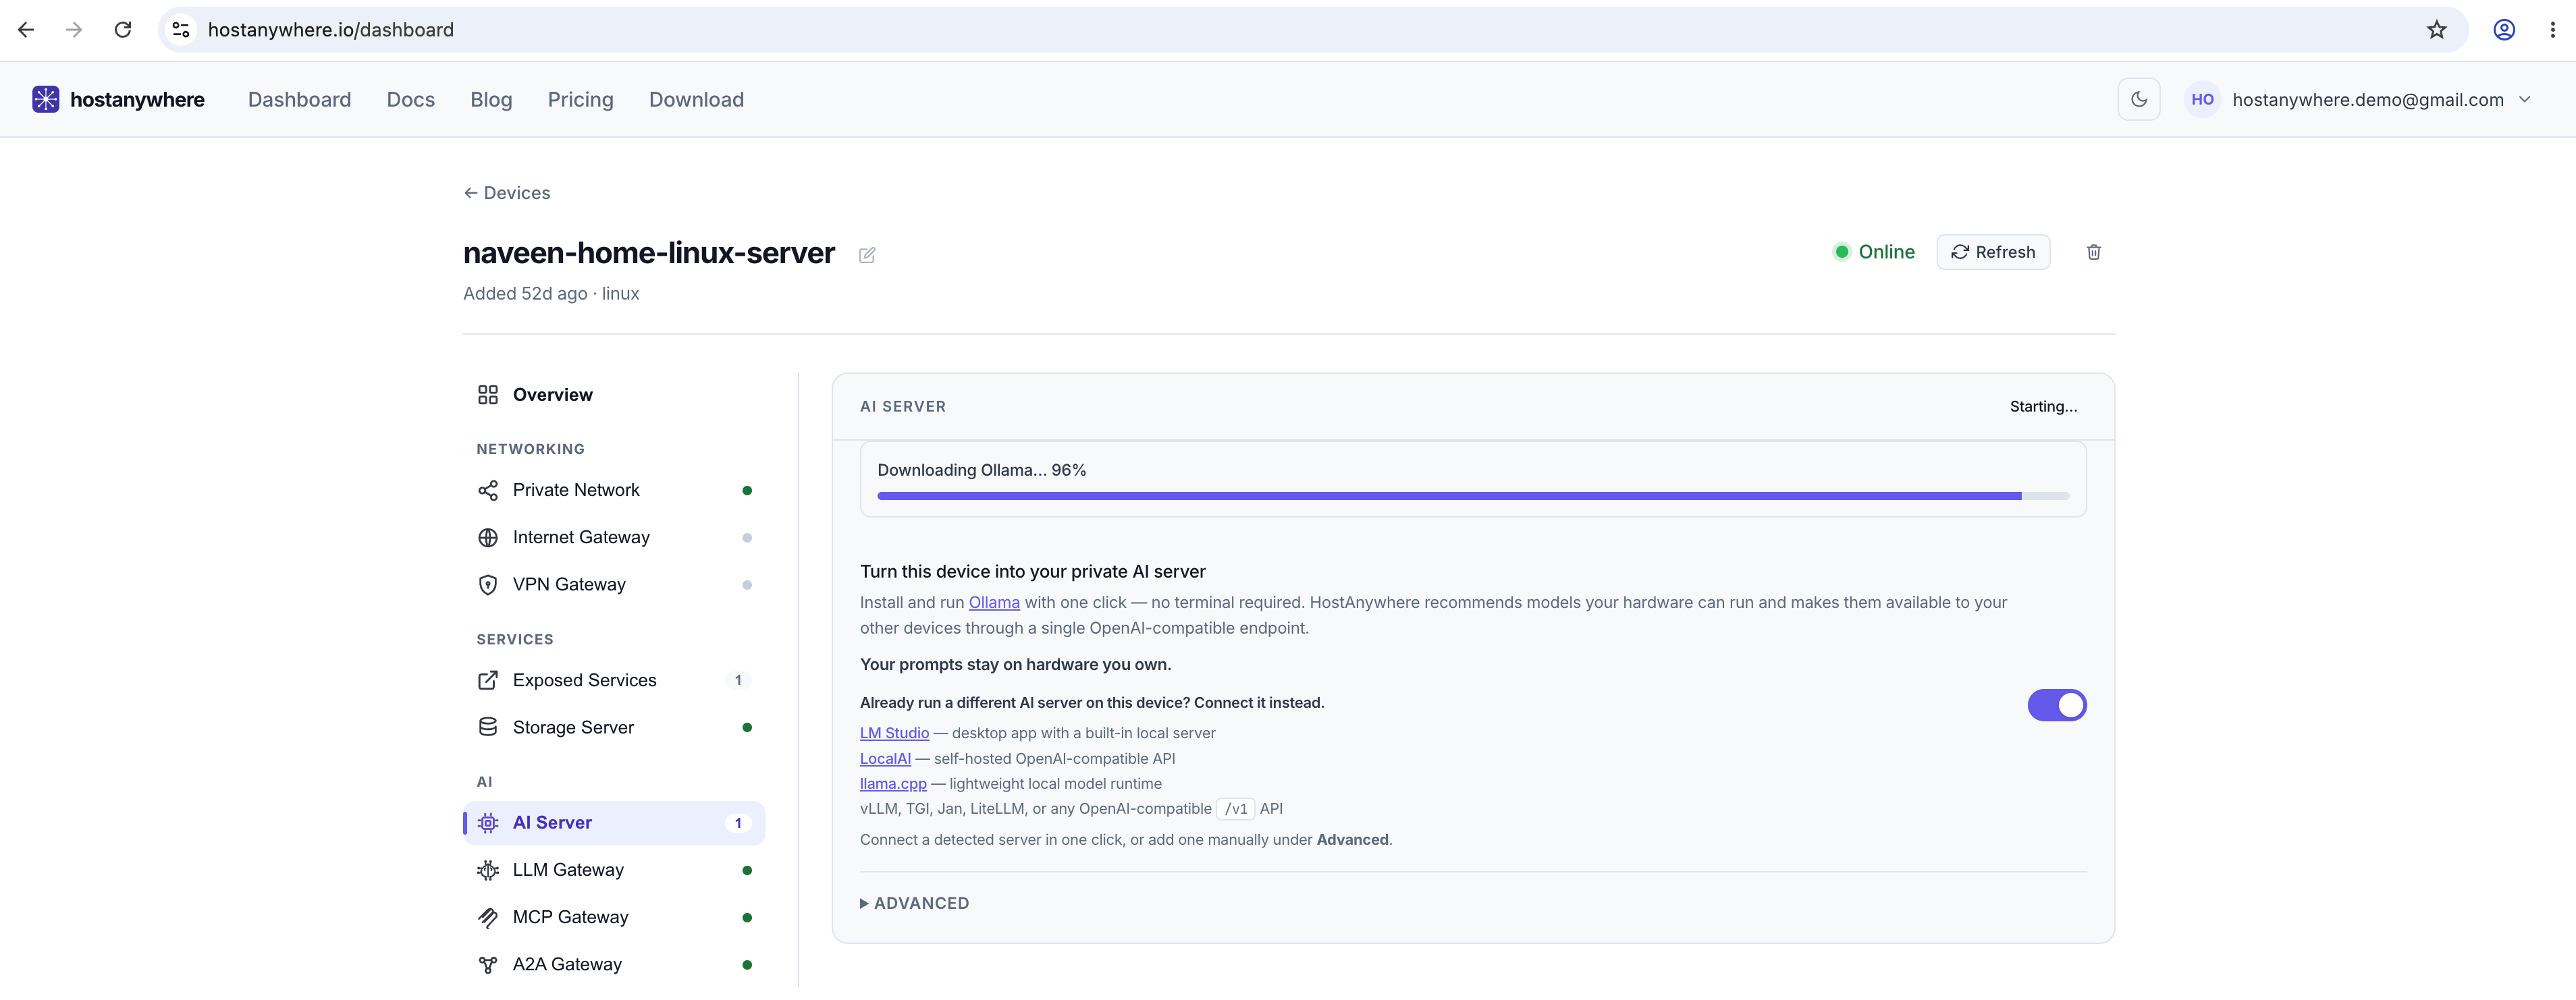Toggle the AI server switch off

(x=2057, y=705)
